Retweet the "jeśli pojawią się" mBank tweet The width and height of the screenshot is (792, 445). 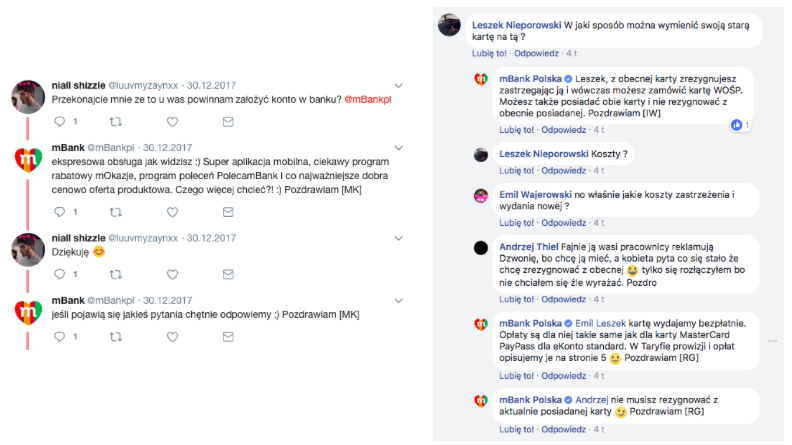115,338
